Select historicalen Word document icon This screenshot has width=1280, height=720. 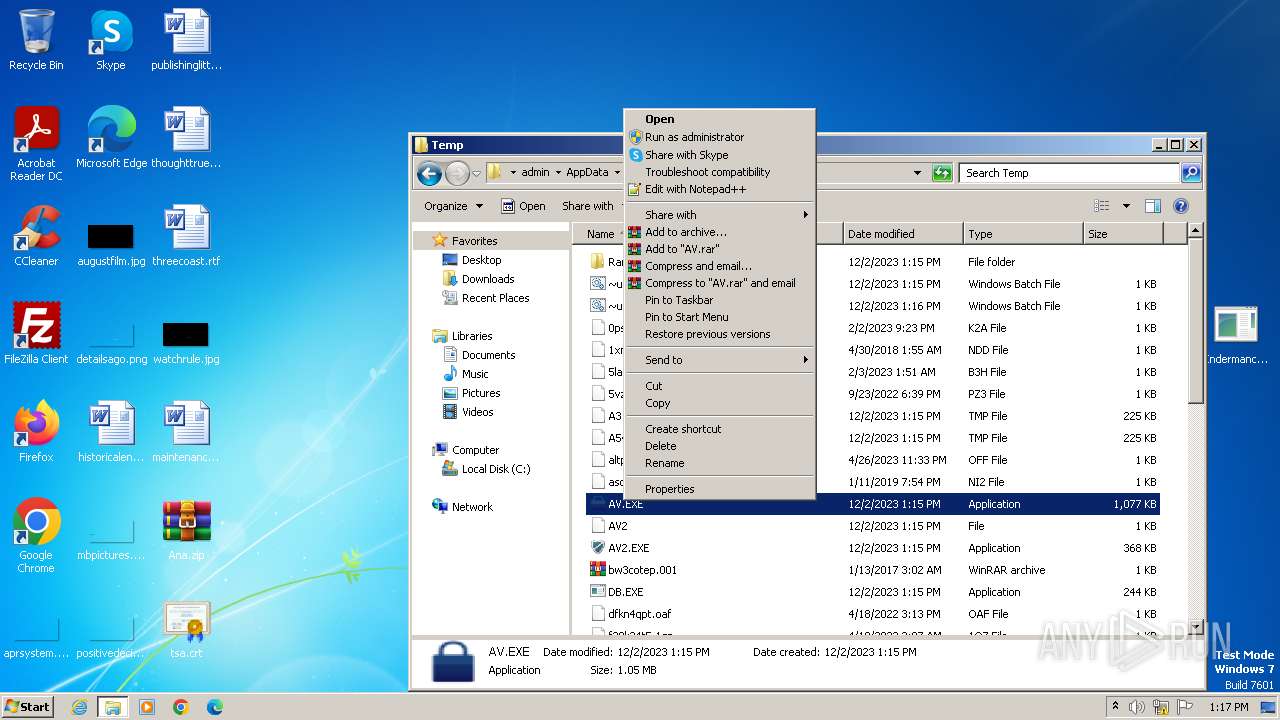[x=111, y=432]
